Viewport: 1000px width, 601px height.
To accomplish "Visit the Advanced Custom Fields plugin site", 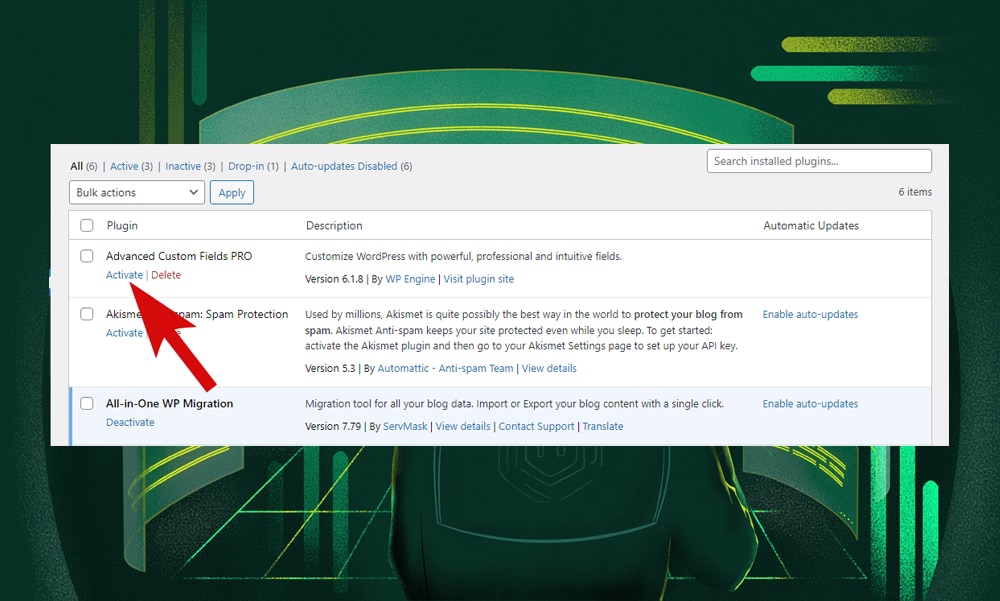I will tap(478, 279).
